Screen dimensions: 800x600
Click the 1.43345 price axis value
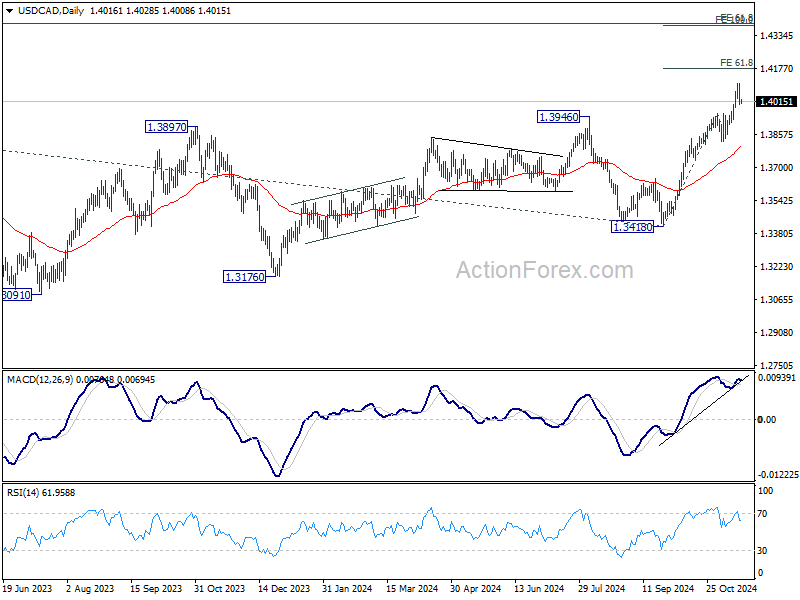[777, 36]
